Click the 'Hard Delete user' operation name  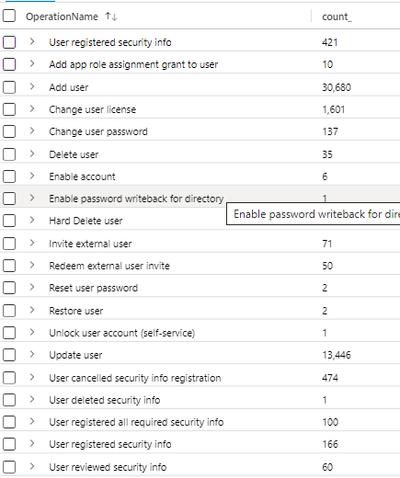pos(86,221)
